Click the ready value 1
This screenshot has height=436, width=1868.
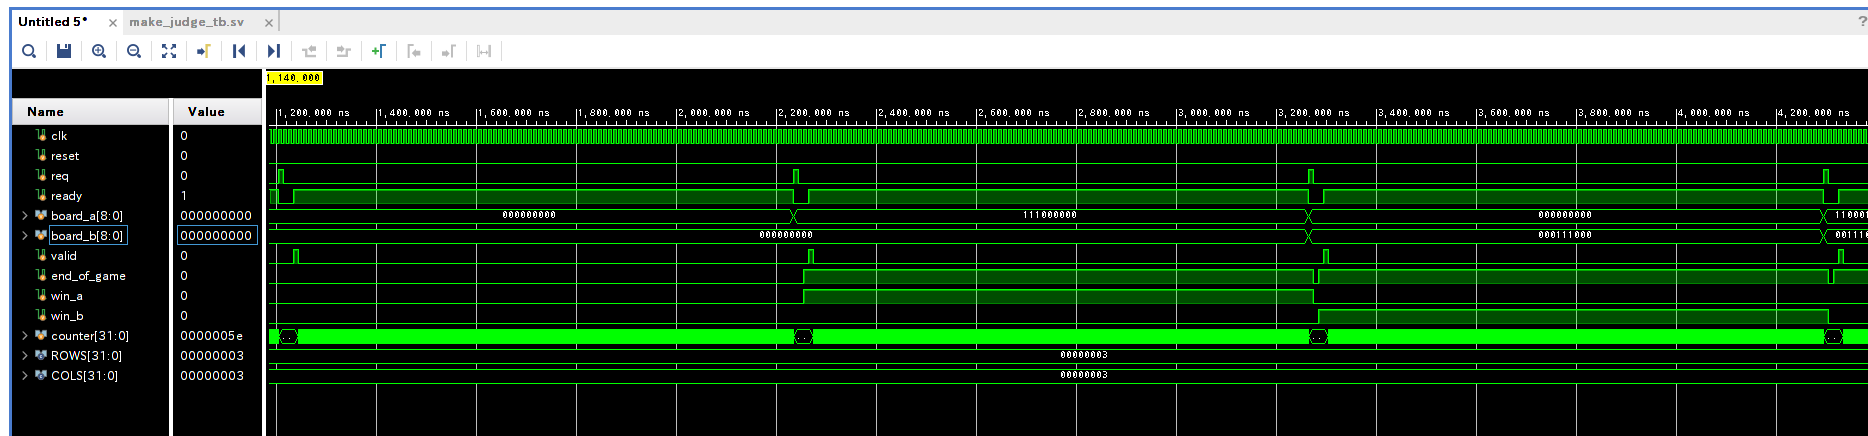pos(184,195)
